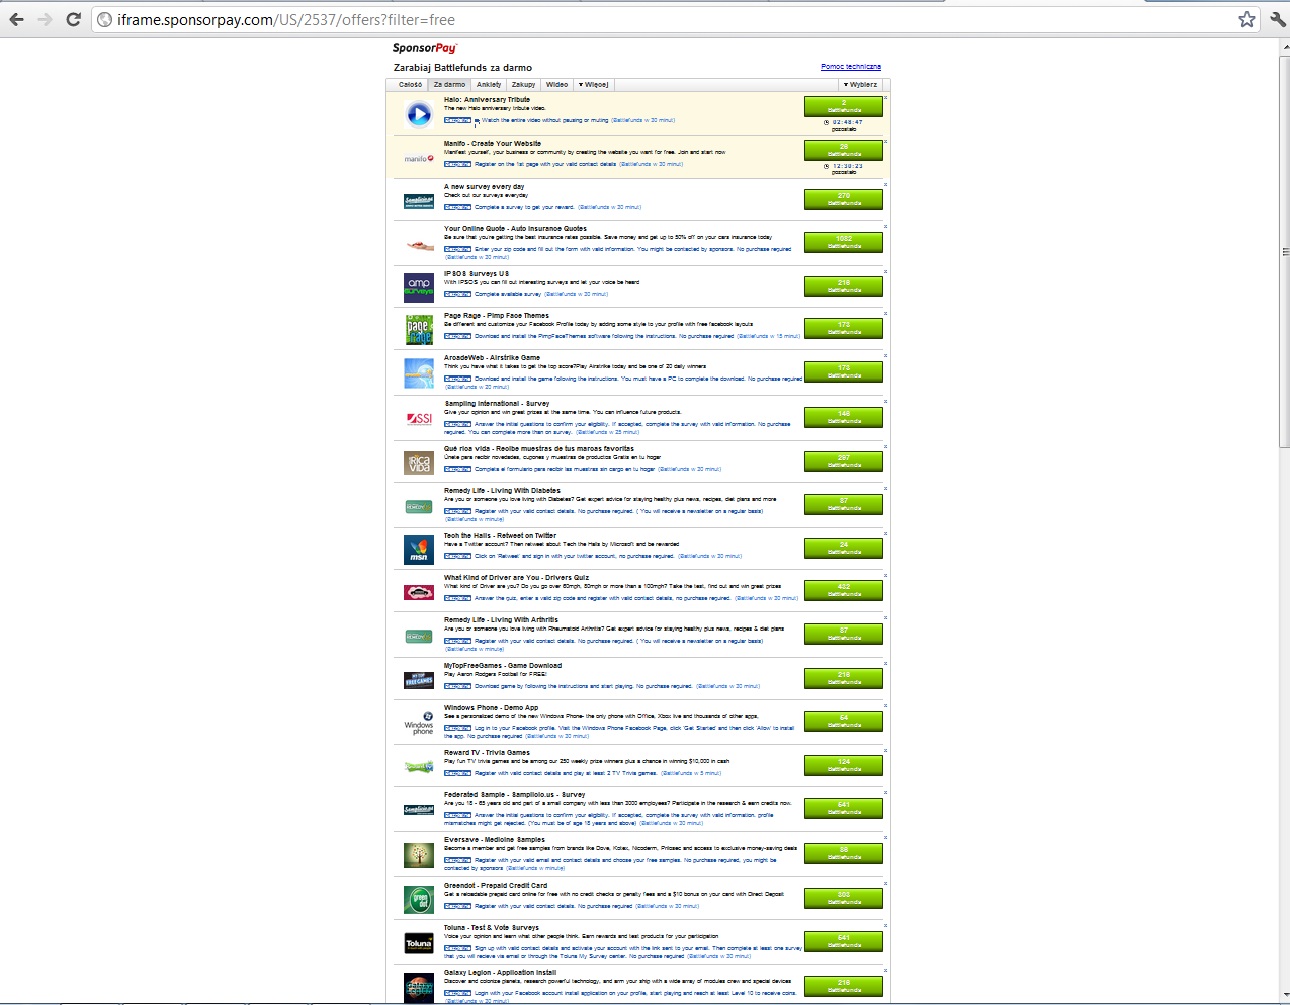Image resolution: width=1290 pixels, height=1005 pixels.
Task: Open the Pomoc techniczna link
Action: click(x=851, y=67)
